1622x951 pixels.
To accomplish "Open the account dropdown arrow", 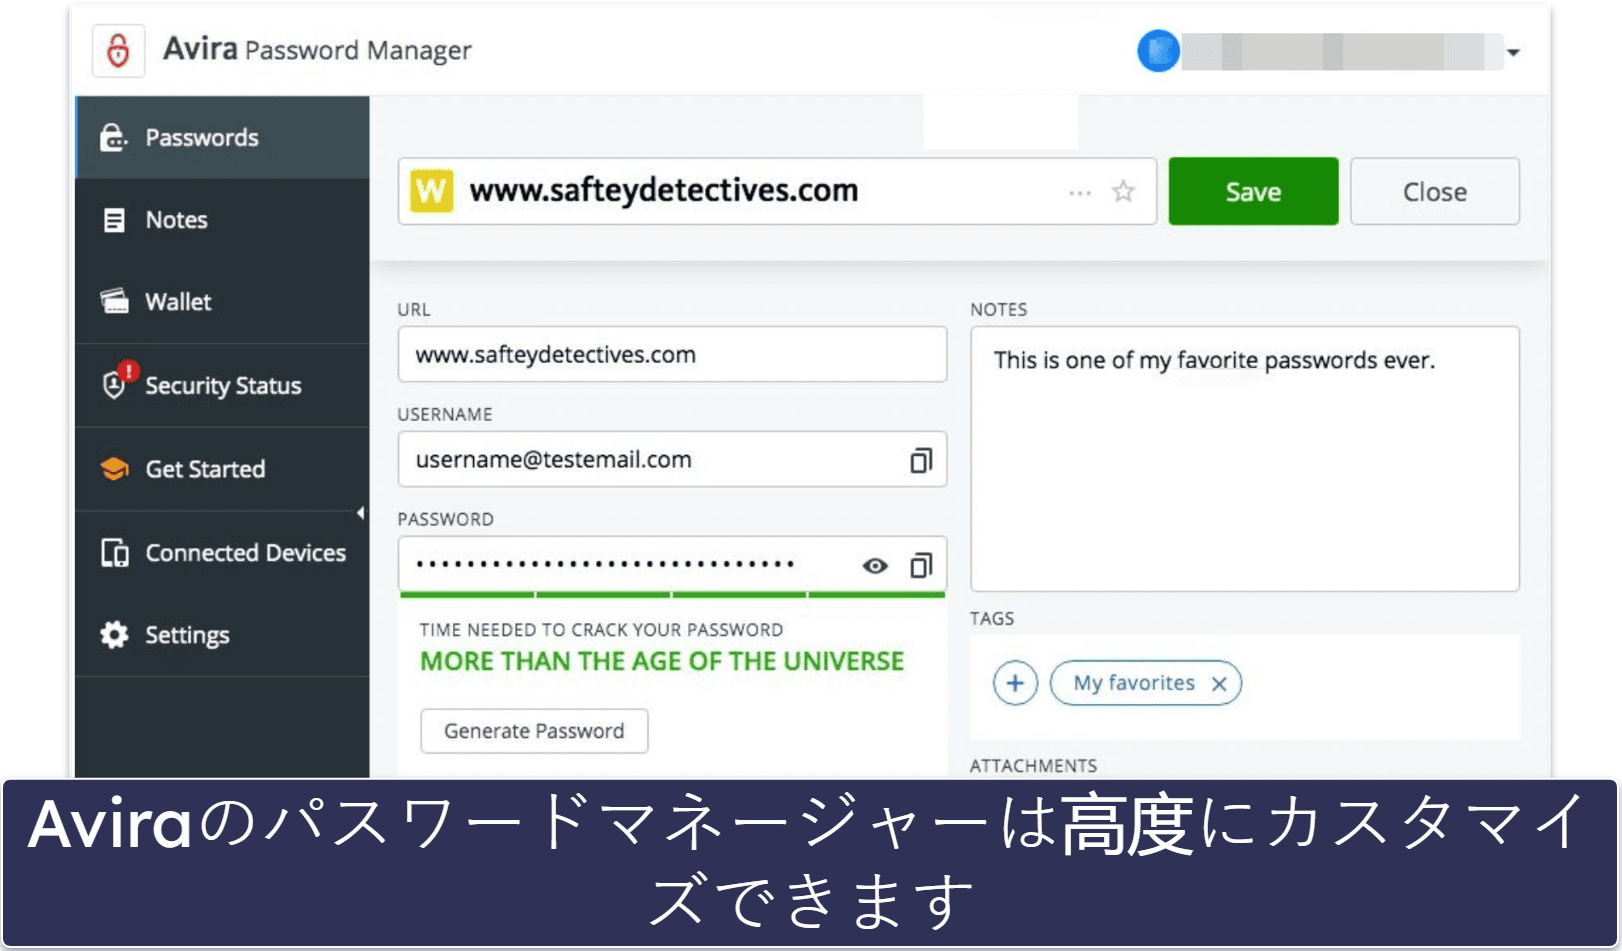I will pyautogui.click(x=1514, y=53).
